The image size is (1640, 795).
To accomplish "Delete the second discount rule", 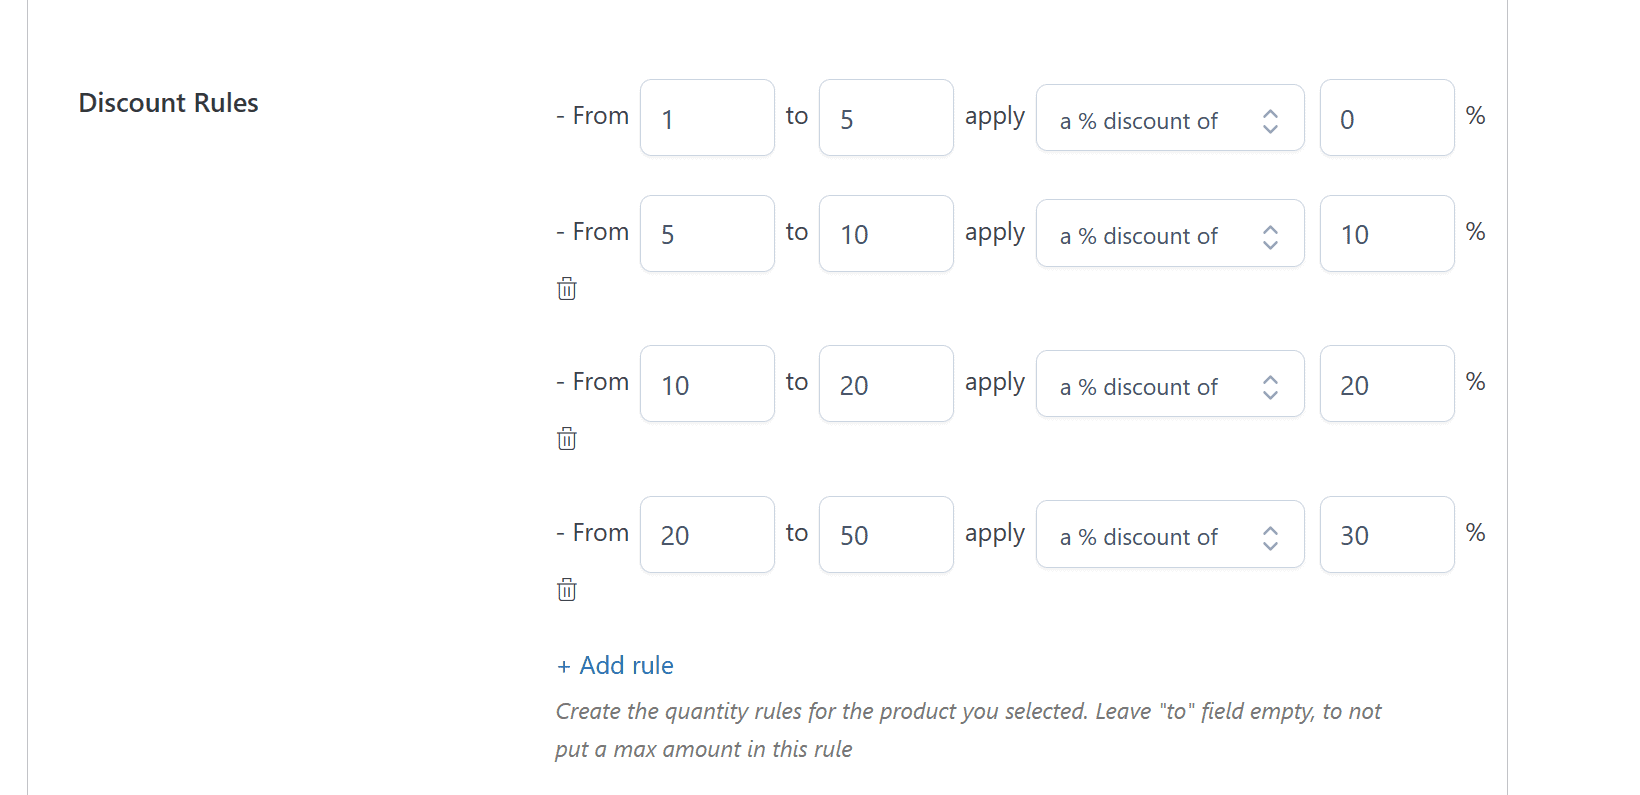I will [566, 289].
